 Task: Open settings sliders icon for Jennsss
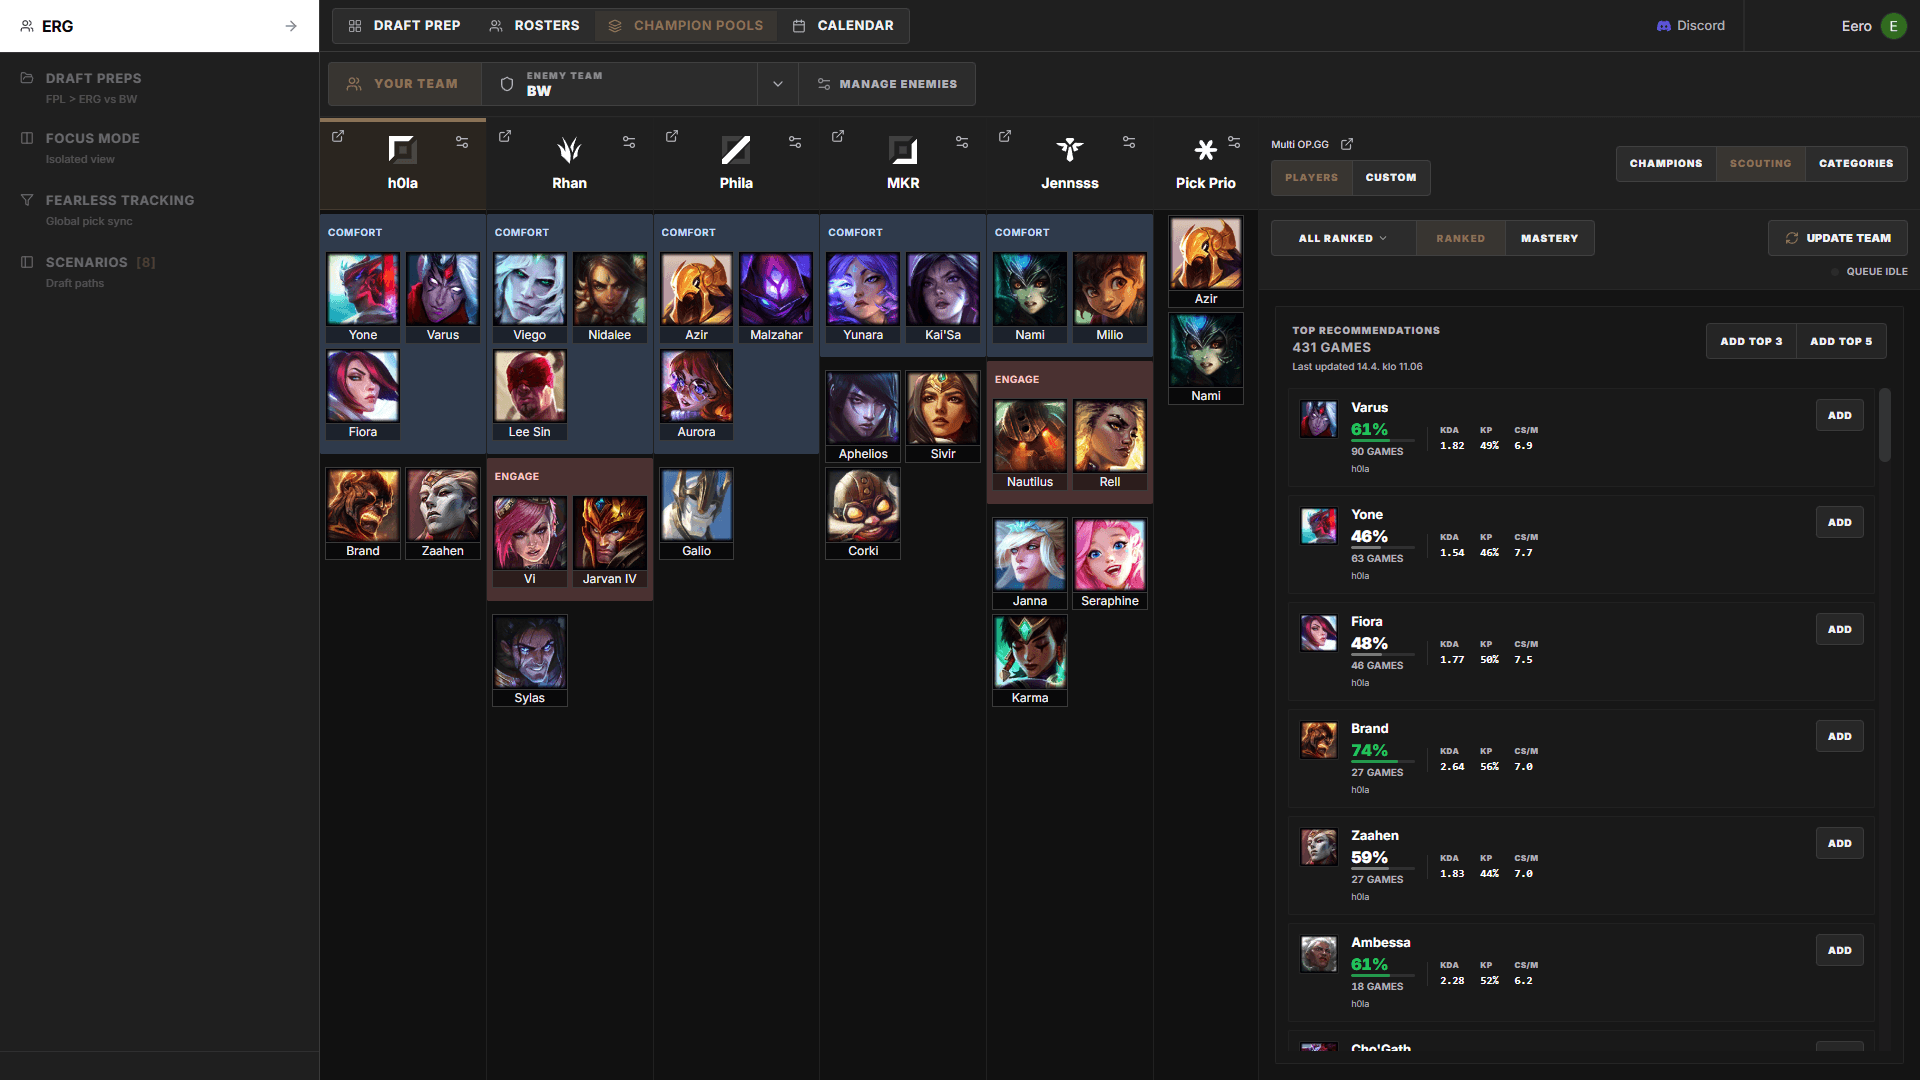pos(1129,142)
